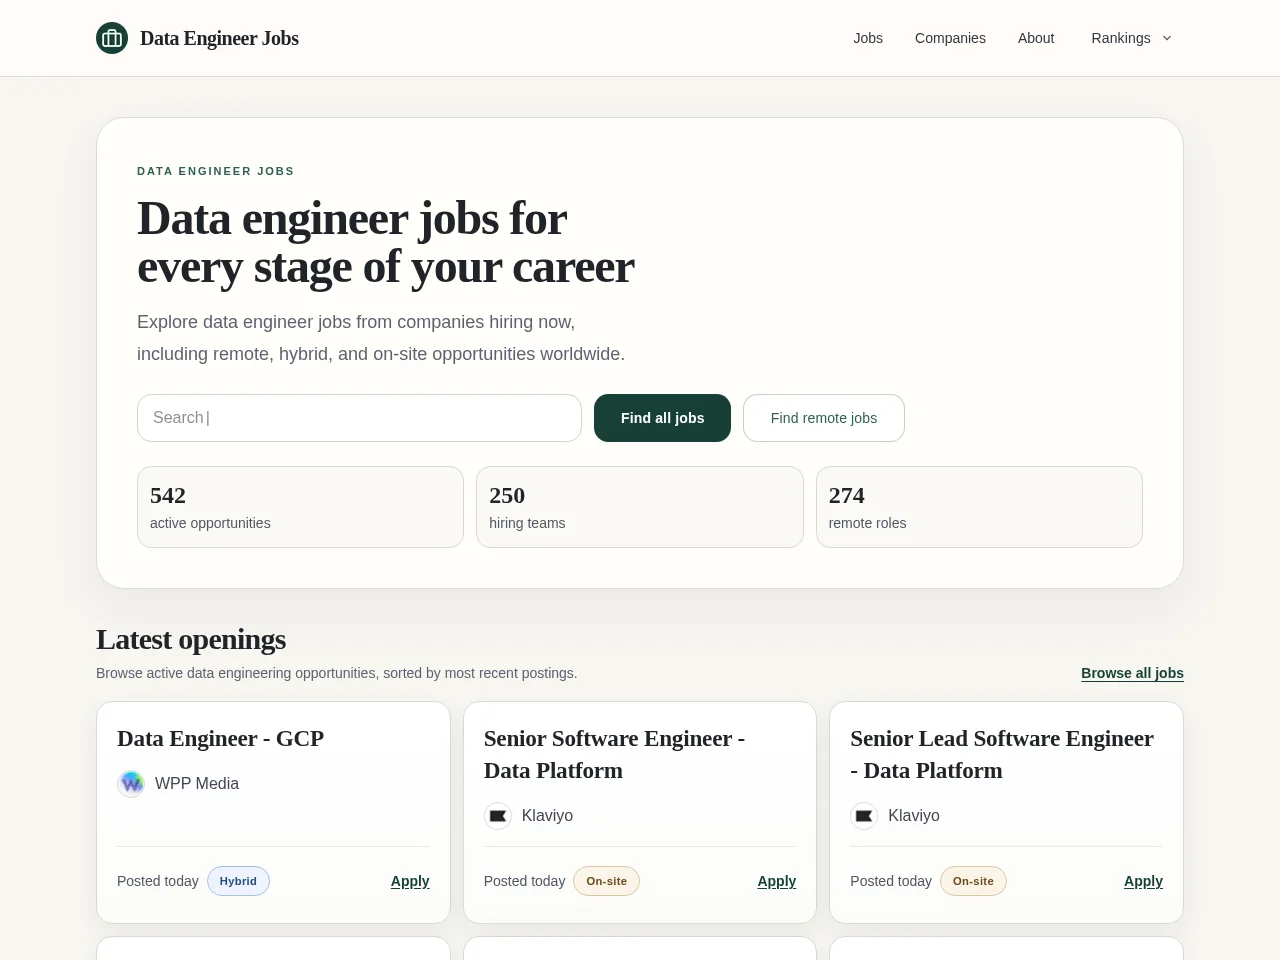The height and width of the screenshot is (960, 1280).
Task: Click 'Posted today' on the GCP job card
Action: point(158,881)
